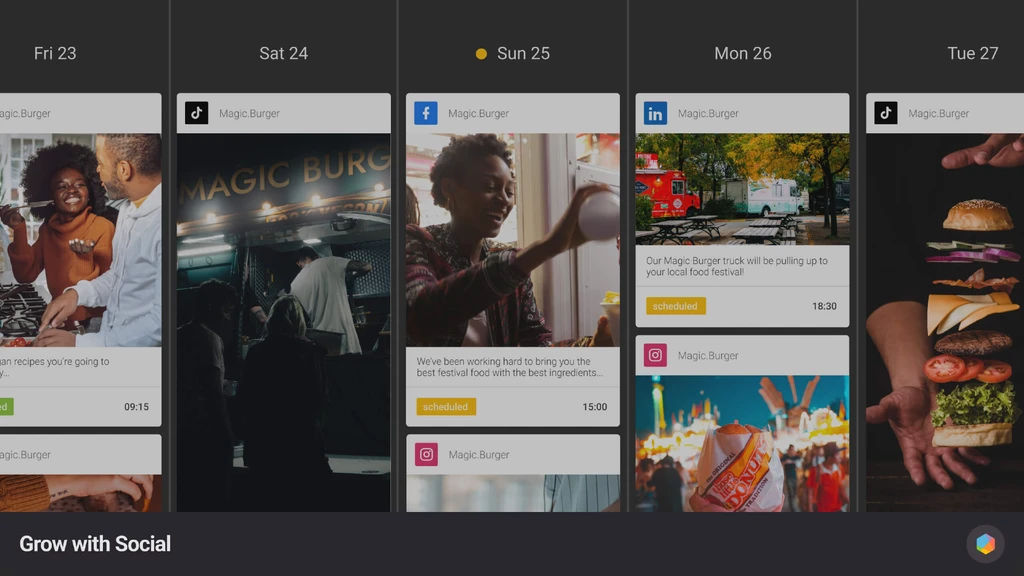
Task: Click the hexagon logo in bottom bar
Action: coord(985,544)
